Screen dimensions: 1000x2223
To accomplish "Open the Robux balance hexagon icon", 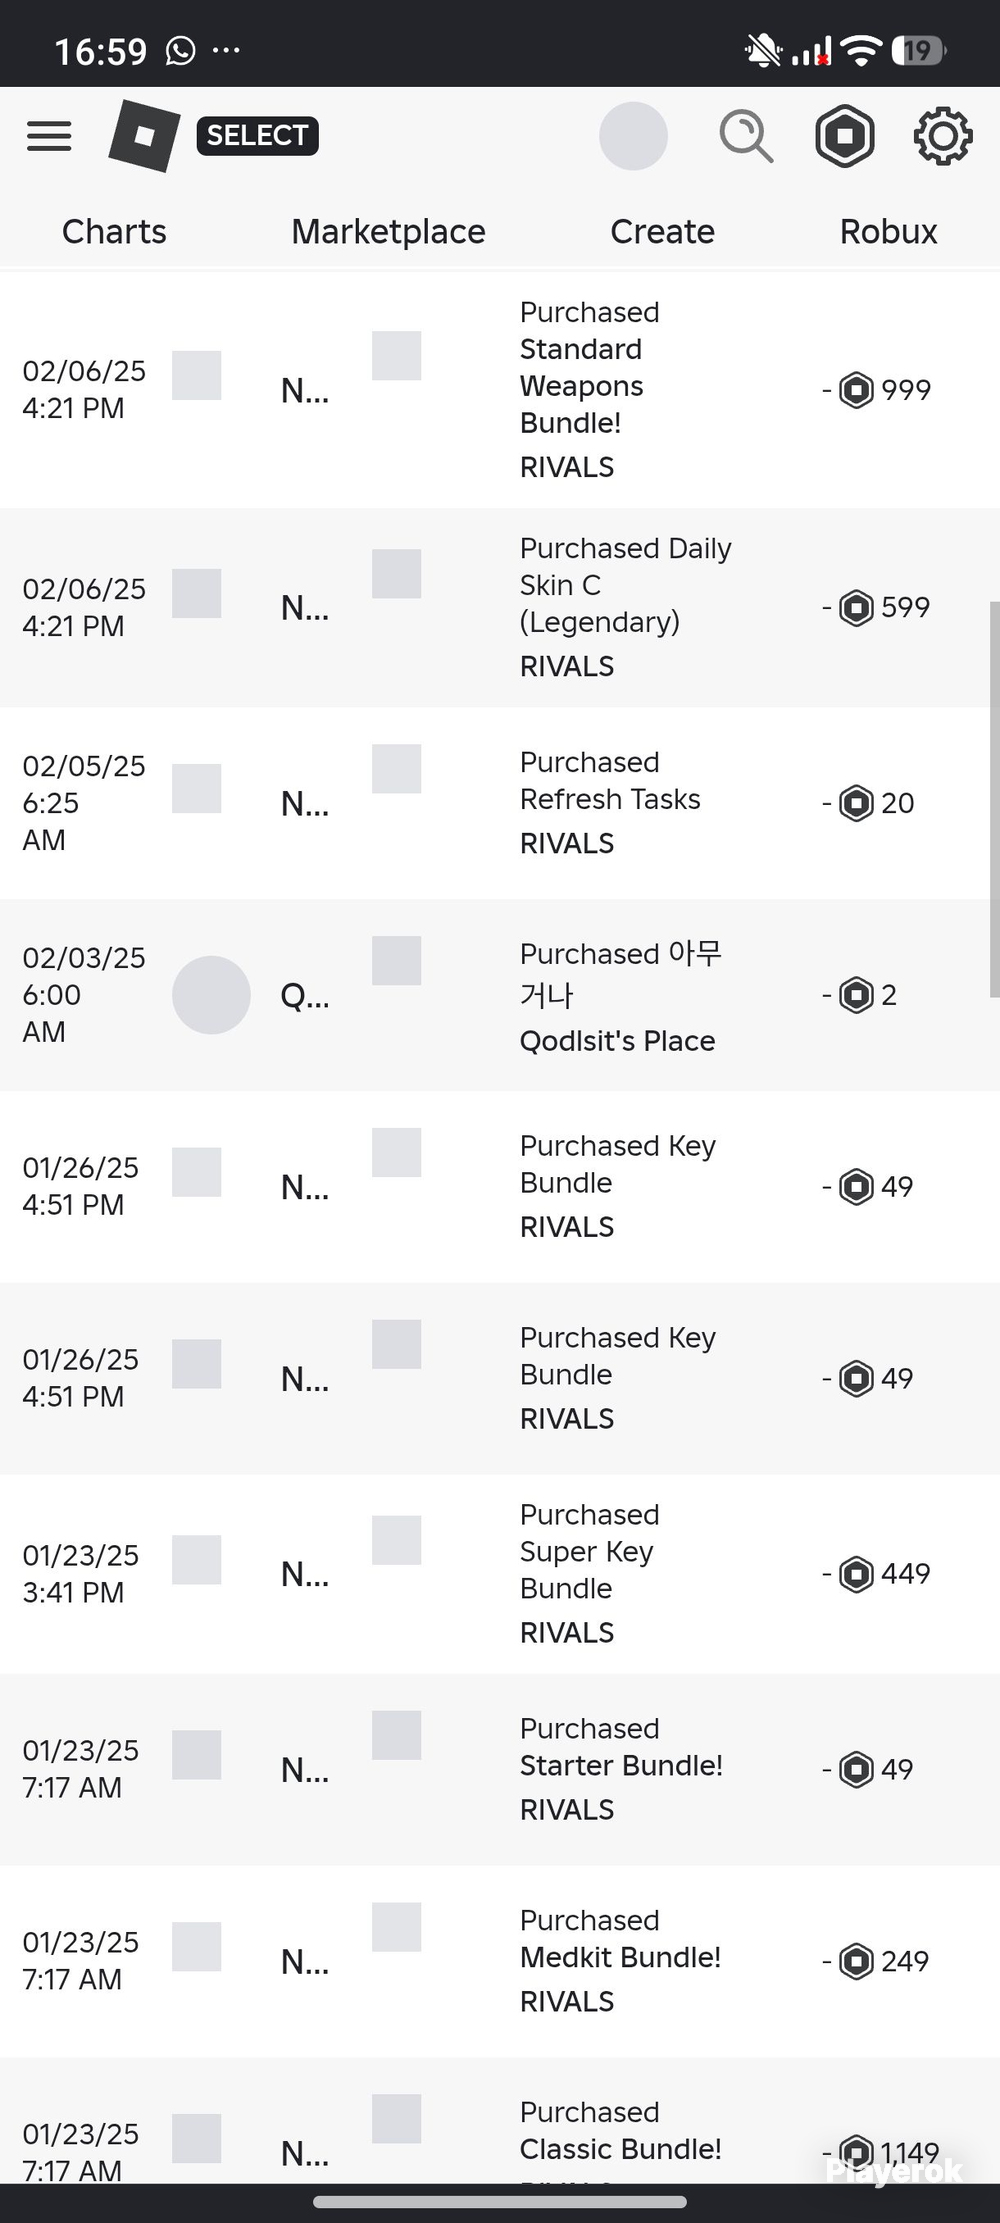I will coord(845,136).
